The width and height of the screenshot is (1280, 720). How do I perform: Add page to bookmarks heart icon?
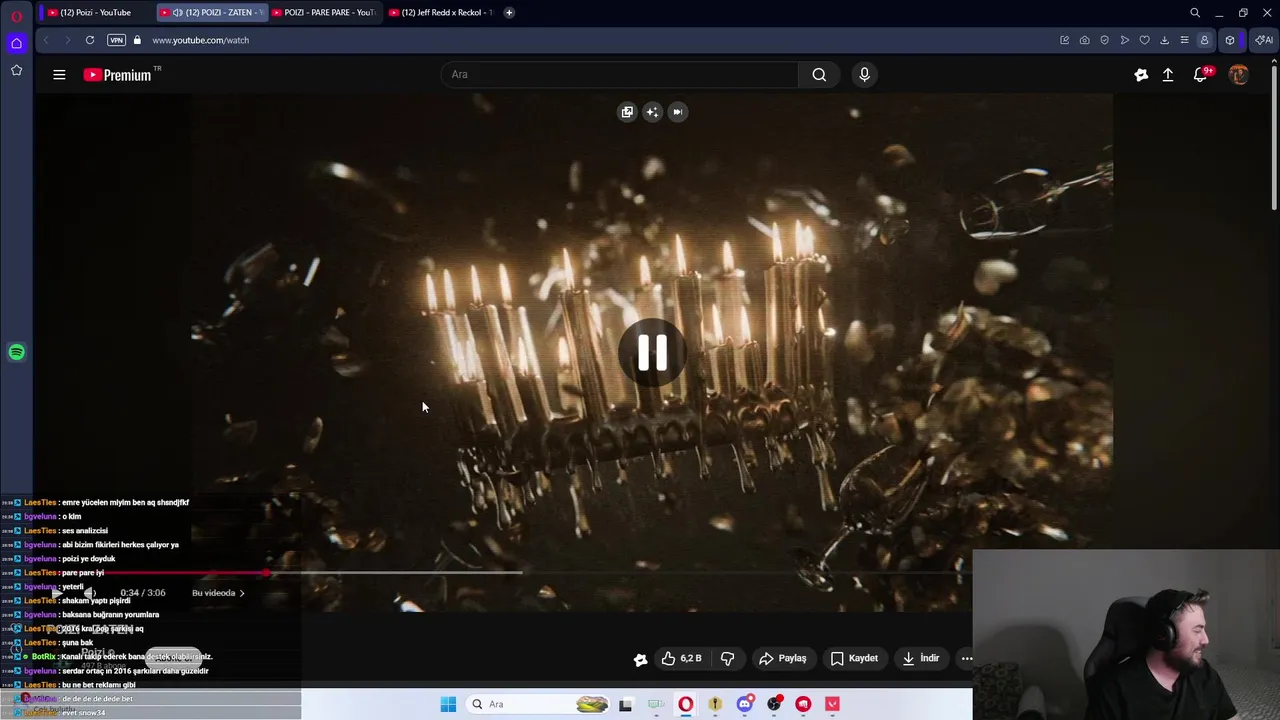(1145, 40)
